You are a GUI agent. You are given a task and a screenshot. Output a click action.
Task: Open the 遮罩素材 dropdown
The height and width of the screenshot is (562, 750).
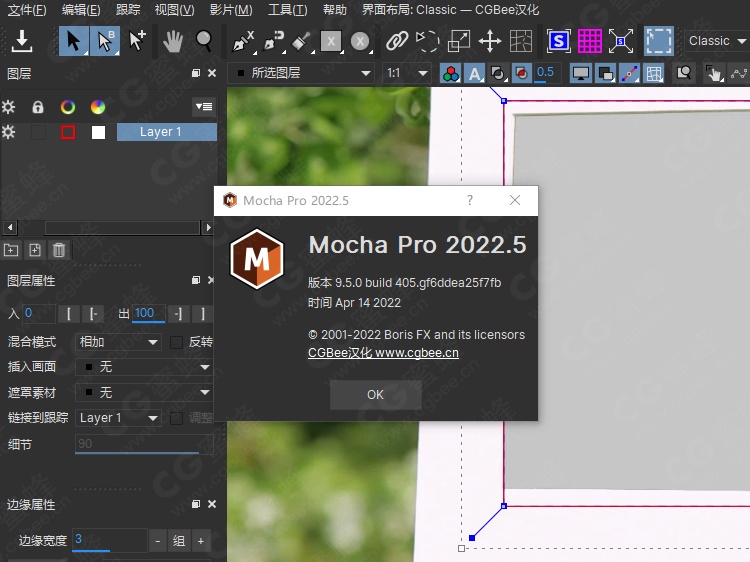(x=143, y=393)
